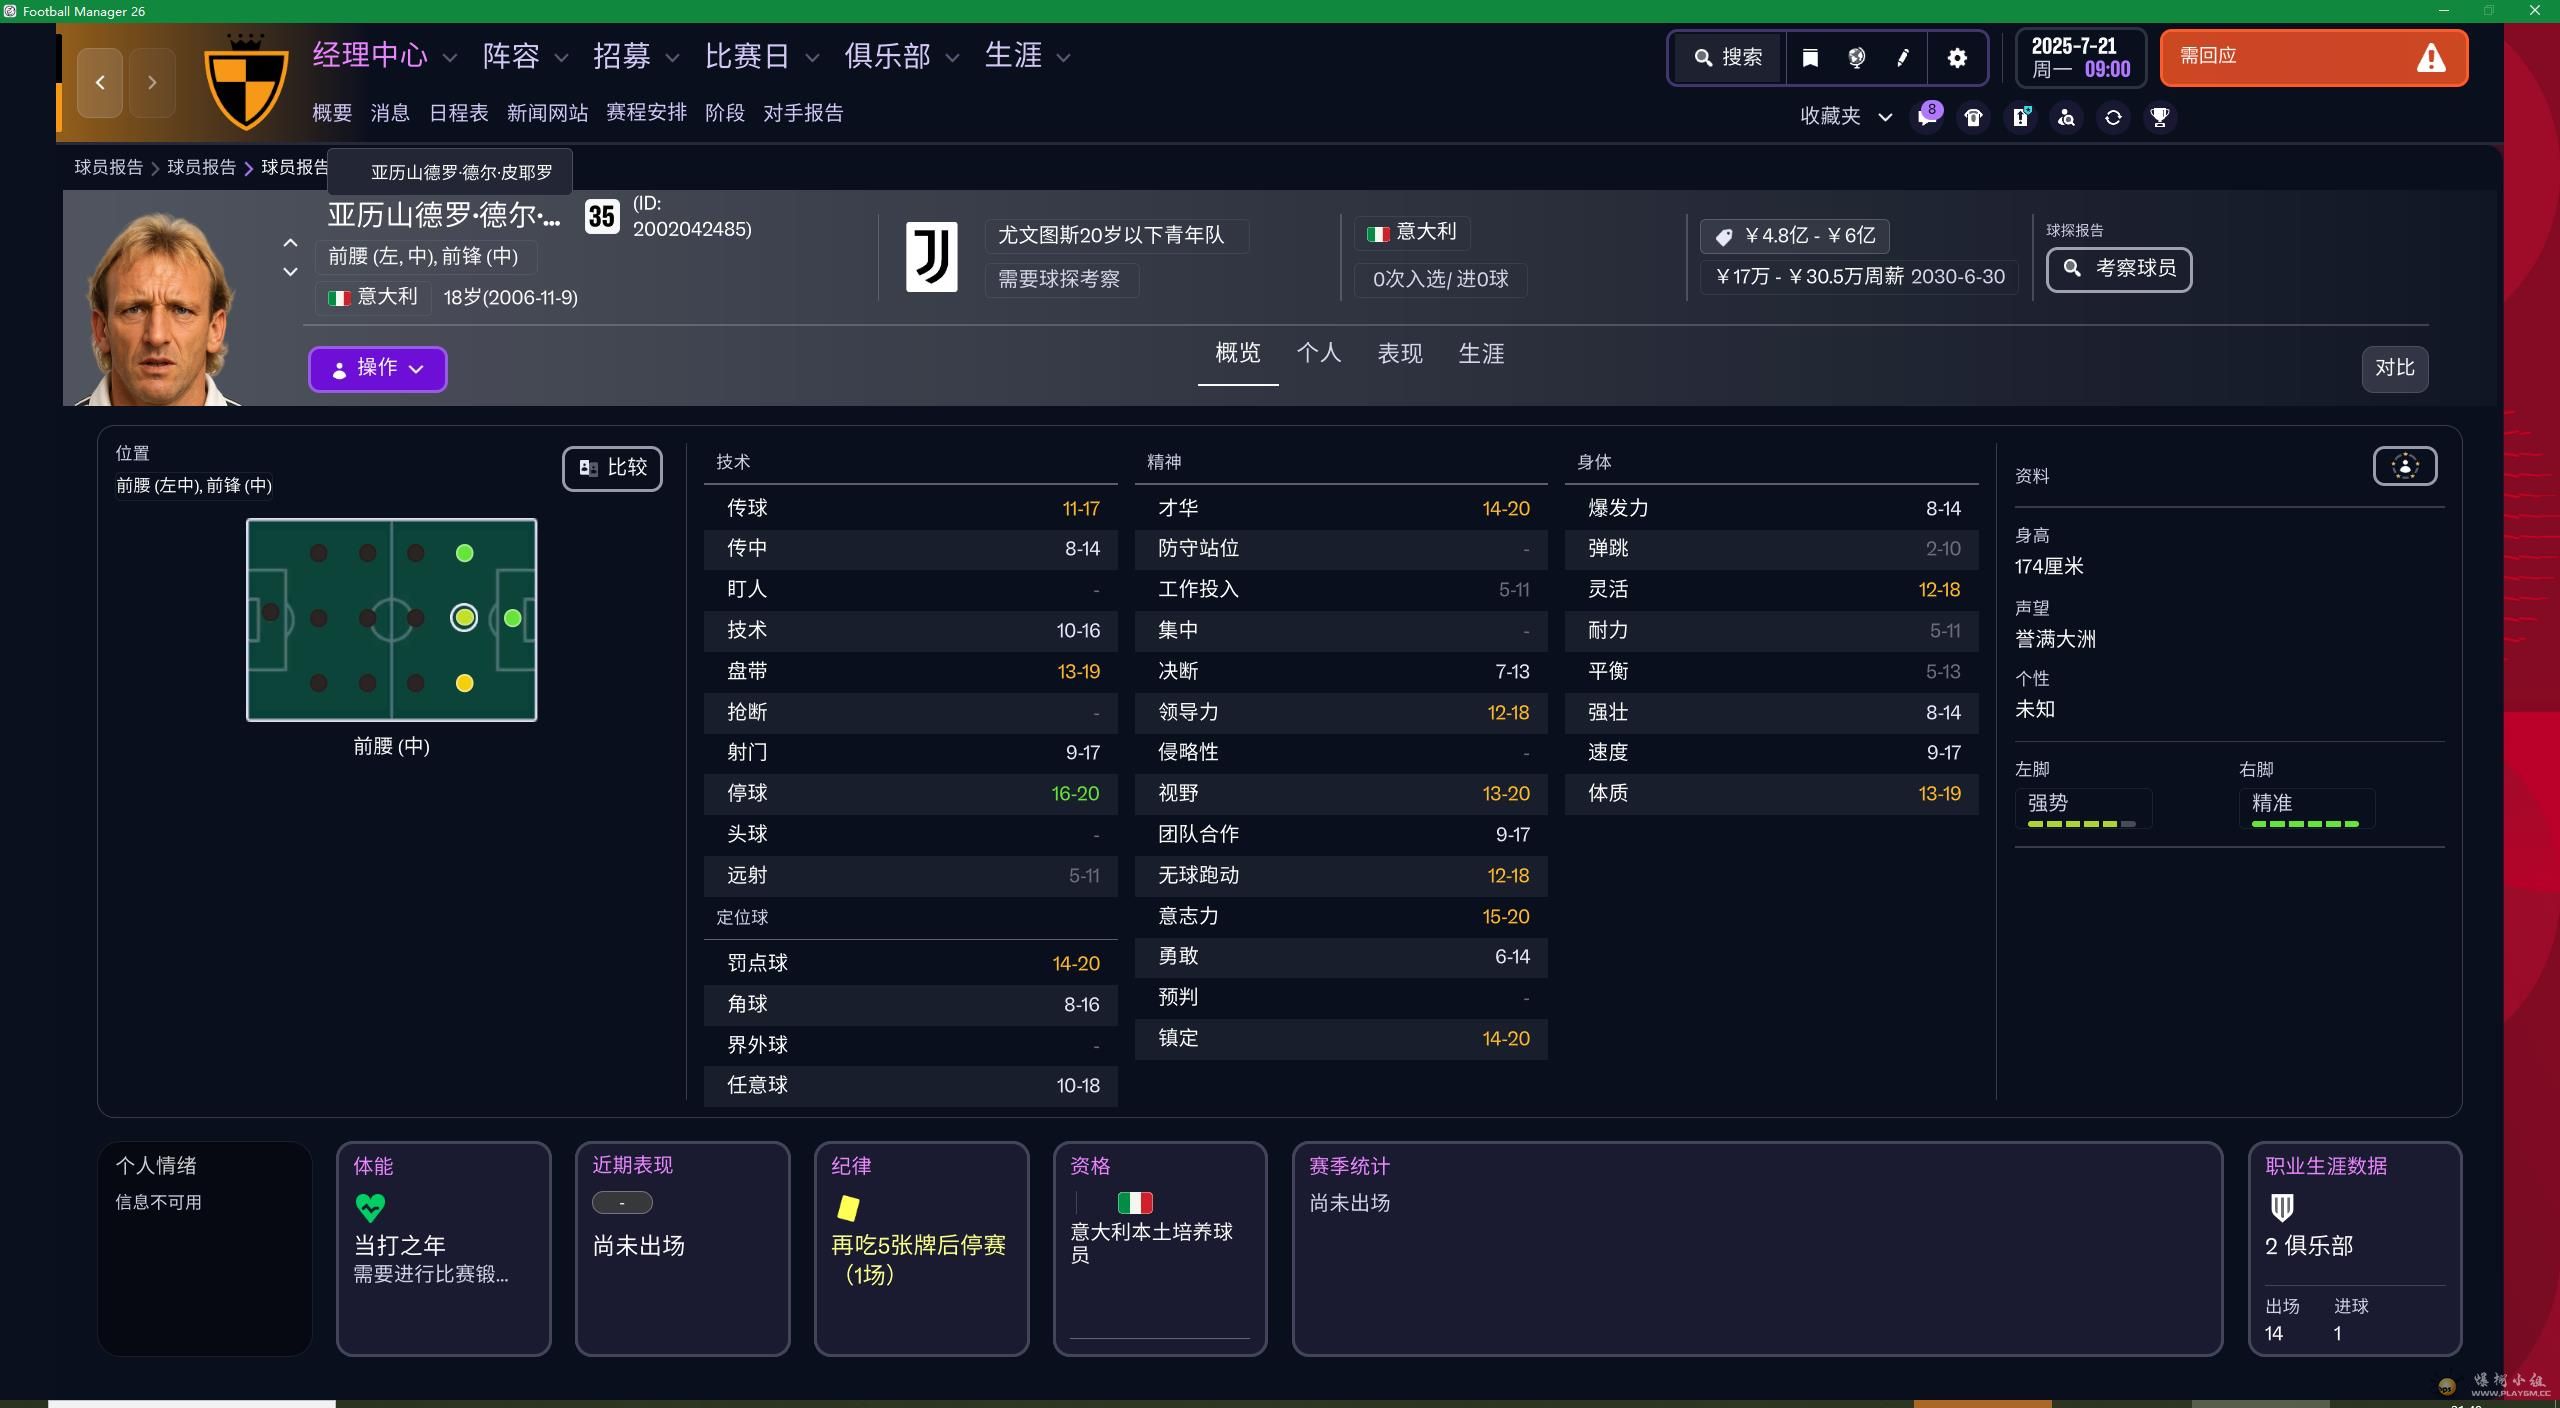Select the 前锋 (中) position dot on pitch
The width and height of the screenshot is (2560, 1408).
click(513, 619)
